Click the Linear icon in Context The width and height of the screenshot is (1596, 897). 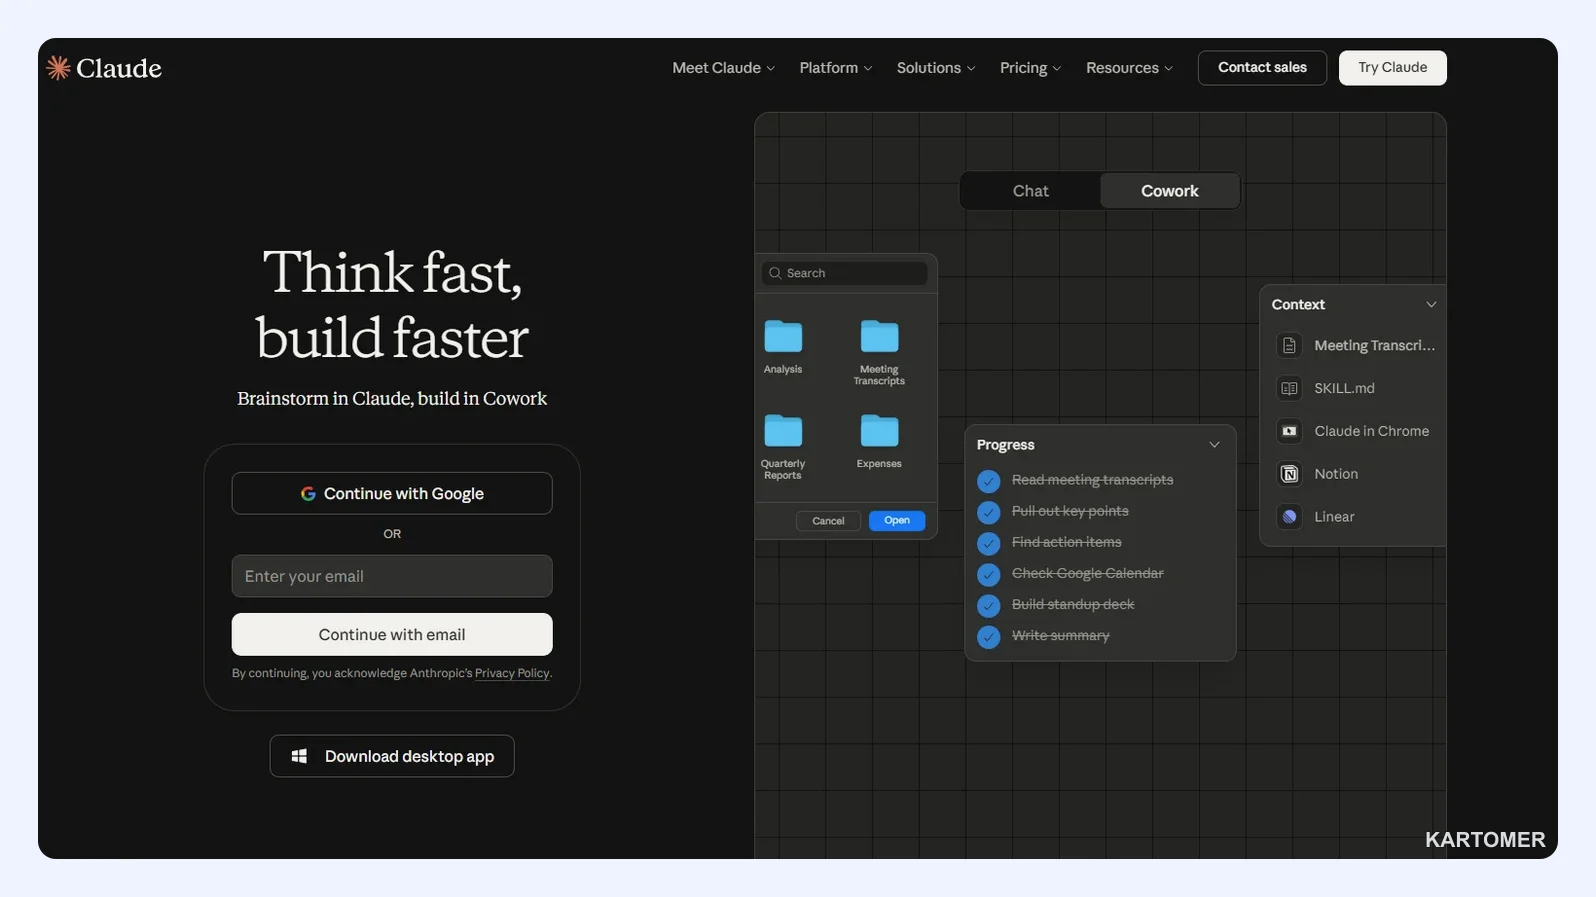pyautogui.click(x=1289, y=517)
